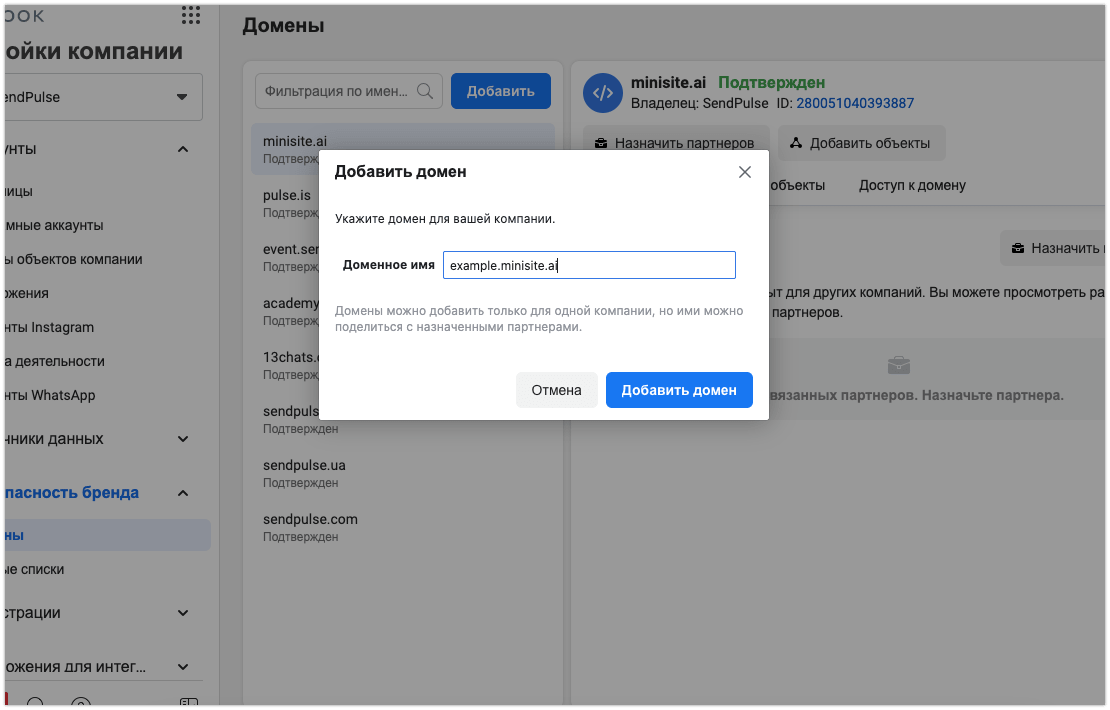Click the domain ID 280051040393887 link
The height and width of the screenshot is (710, 1110).
click(855, 103)
